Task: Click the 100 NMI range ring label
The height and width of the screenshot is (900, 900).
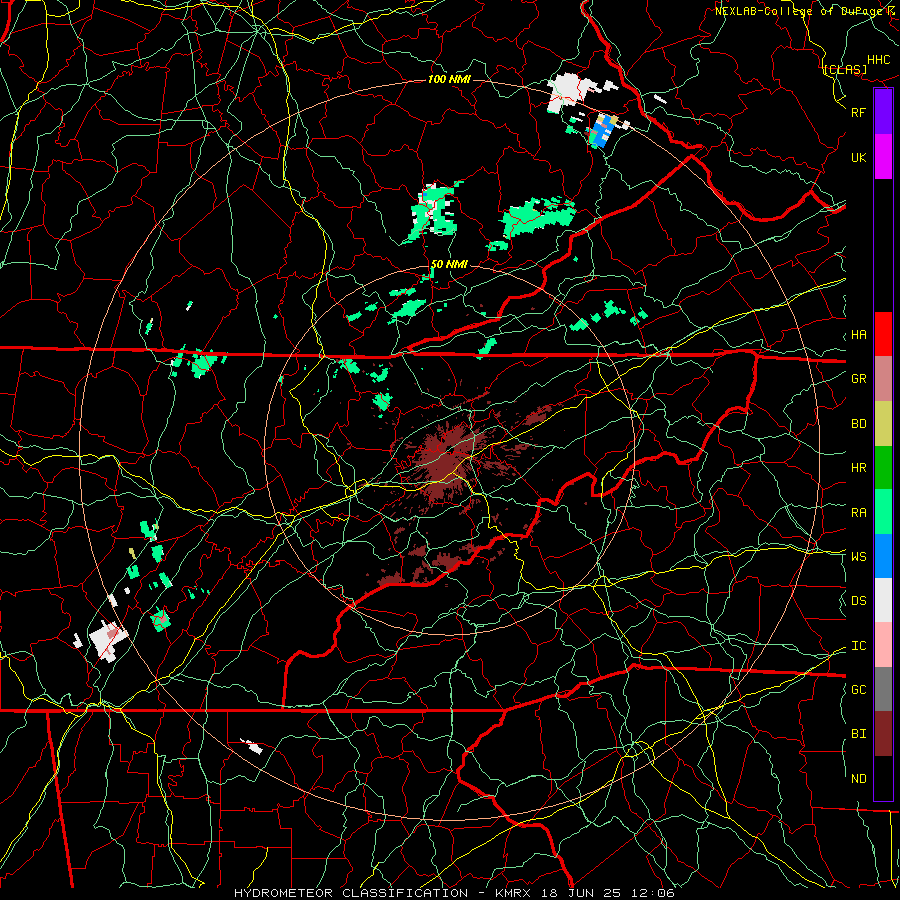Action: coord(449,79)
